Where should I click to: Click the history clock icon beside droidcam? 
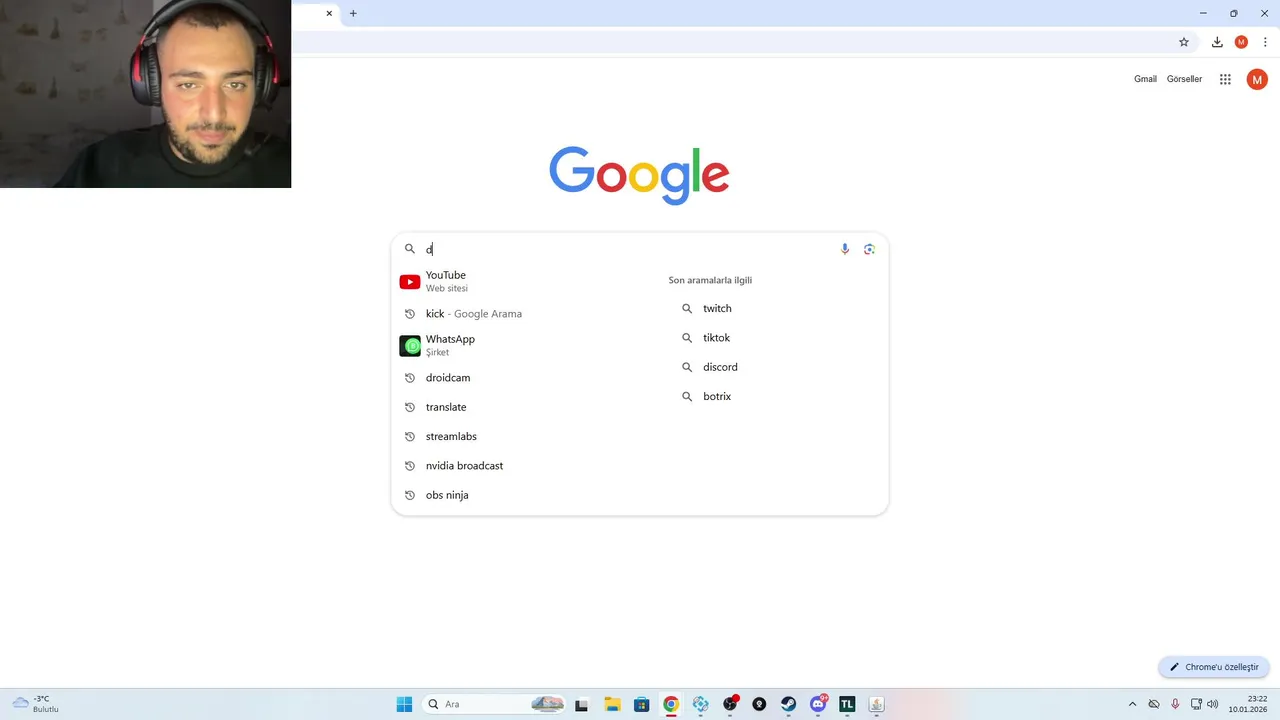(x=410, y=378)
